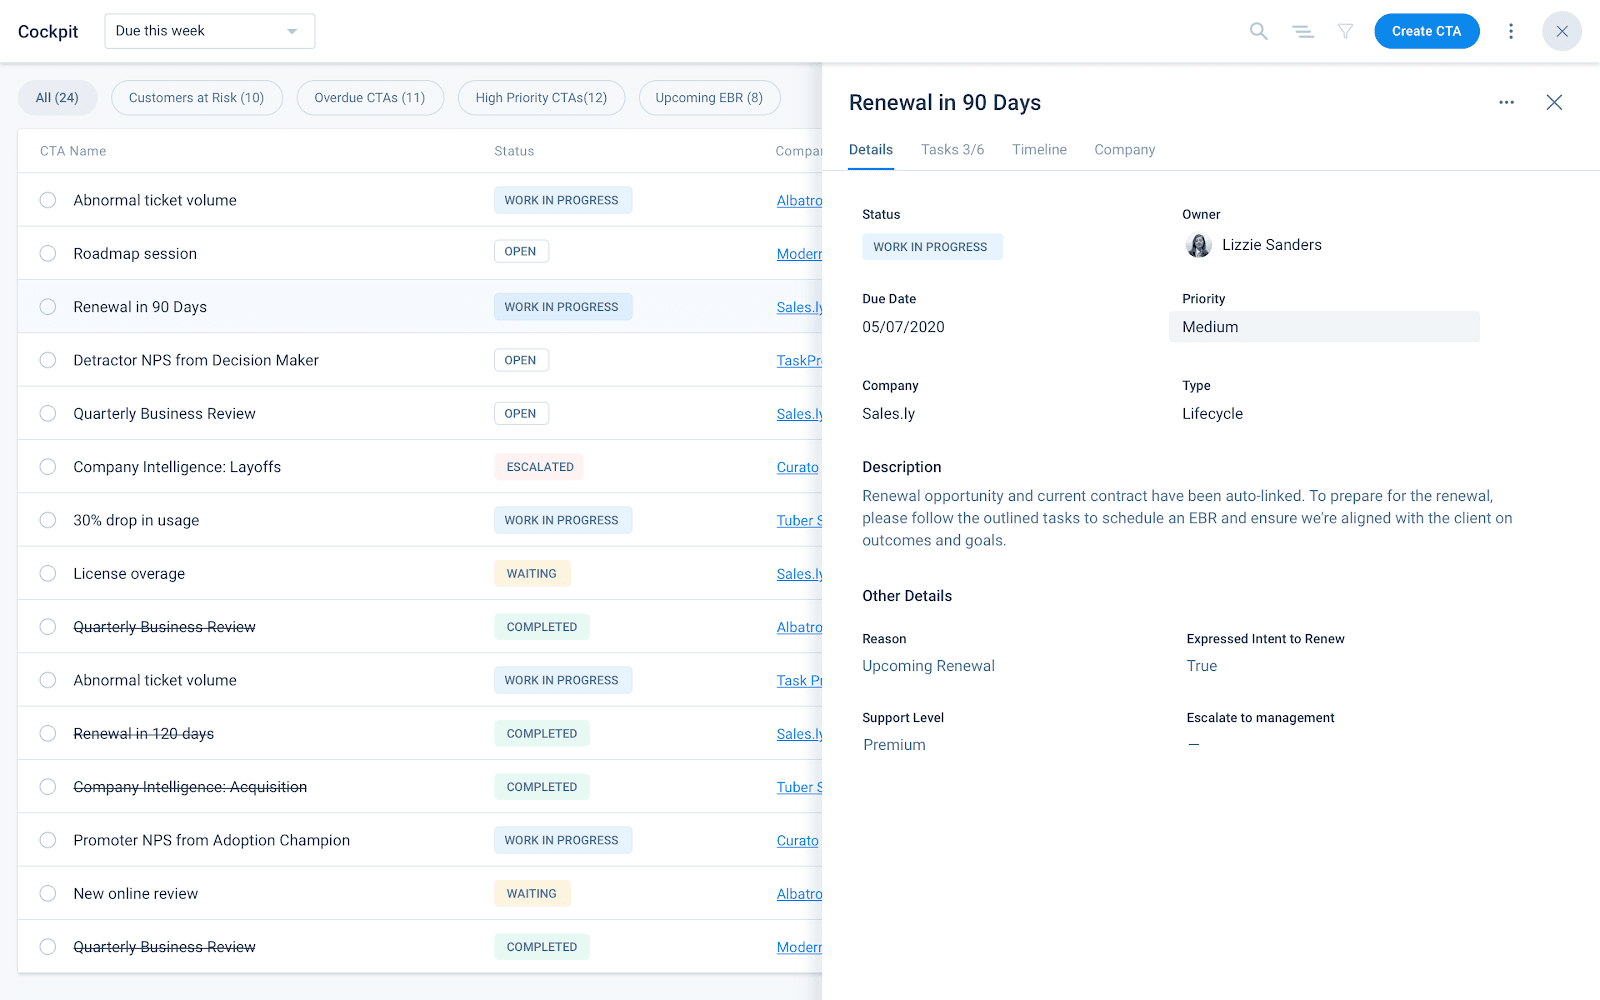Change the Work In Progress status badge
The height and width of the screenshot is (1000, 1600).
[931, 247]
